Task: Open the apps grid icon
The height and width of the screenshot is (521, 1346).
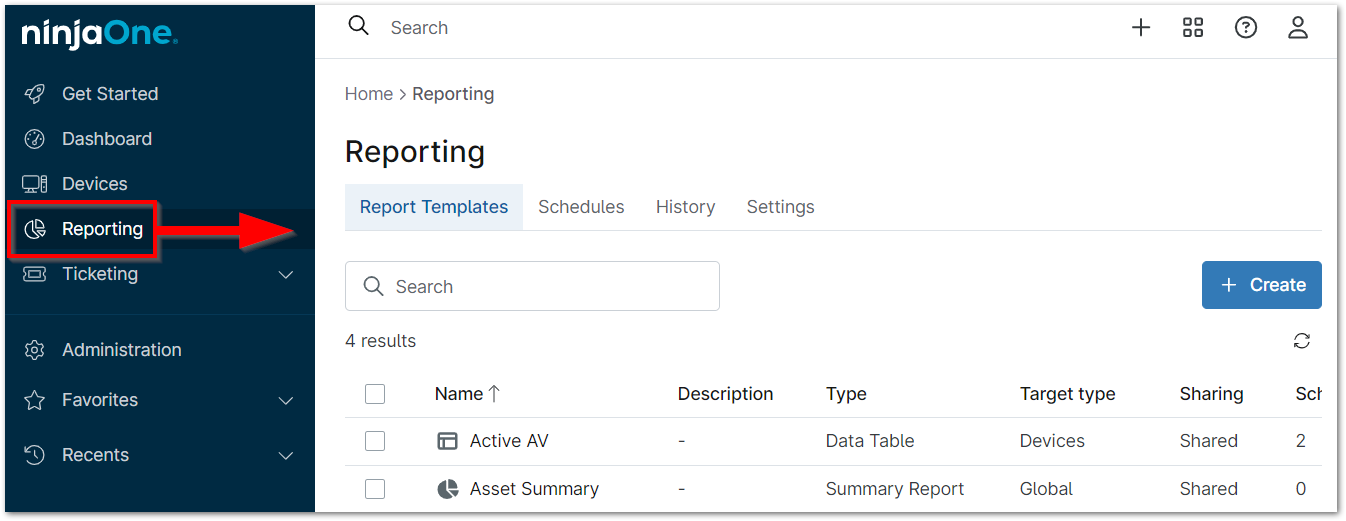Action: click(x=1193, y=28)
